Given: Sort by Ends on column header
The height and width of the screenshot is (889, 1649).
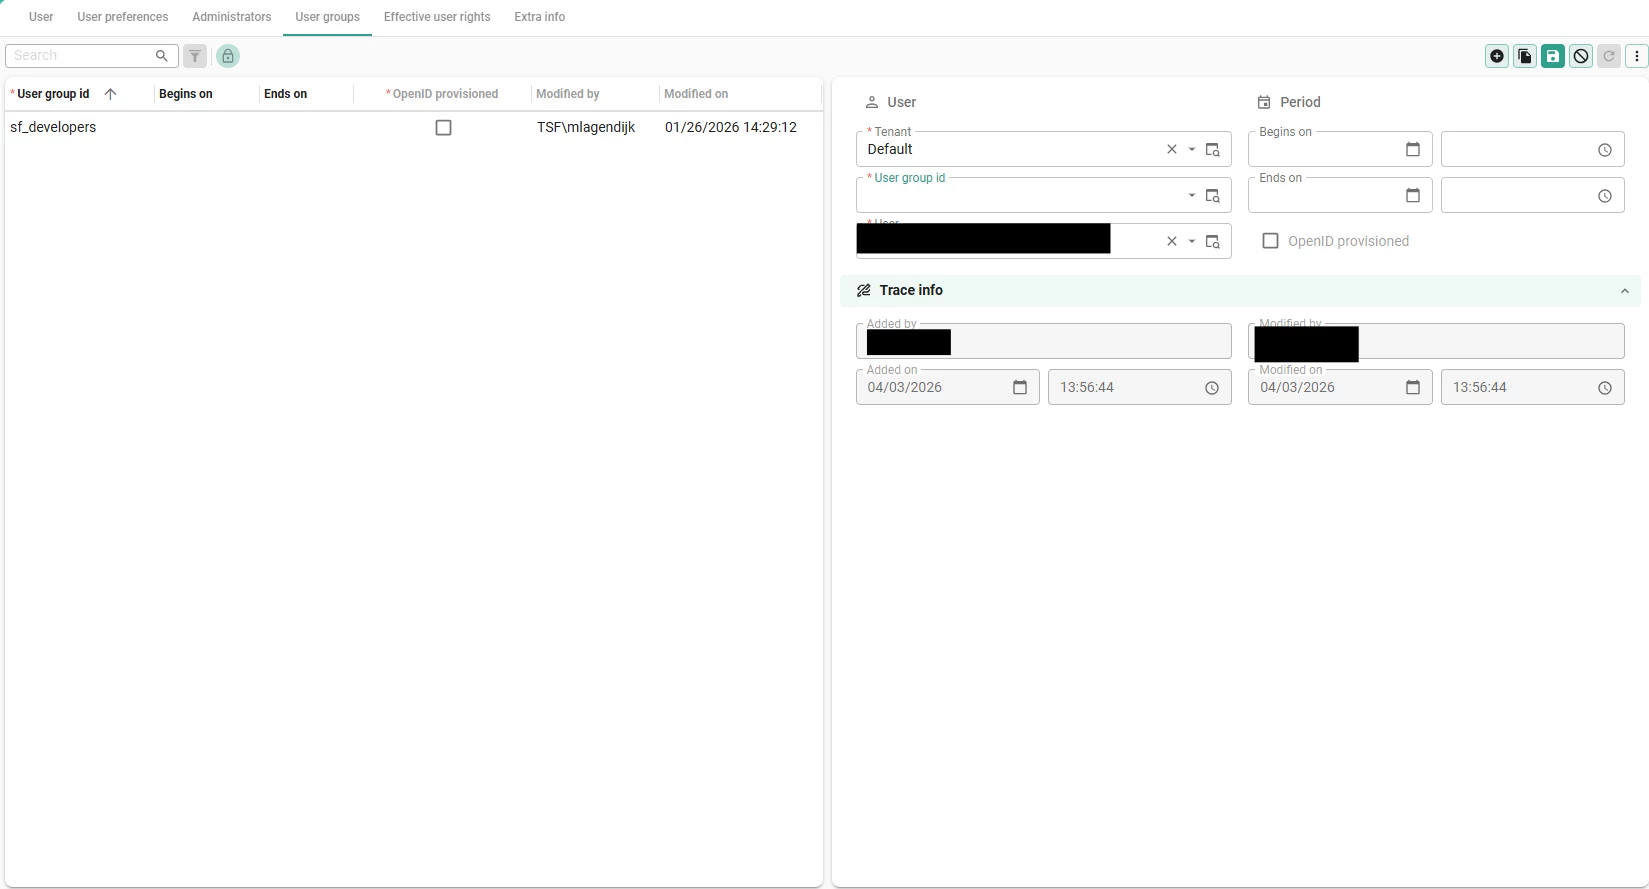Looking at the screenshot, I should coord(286,94).
